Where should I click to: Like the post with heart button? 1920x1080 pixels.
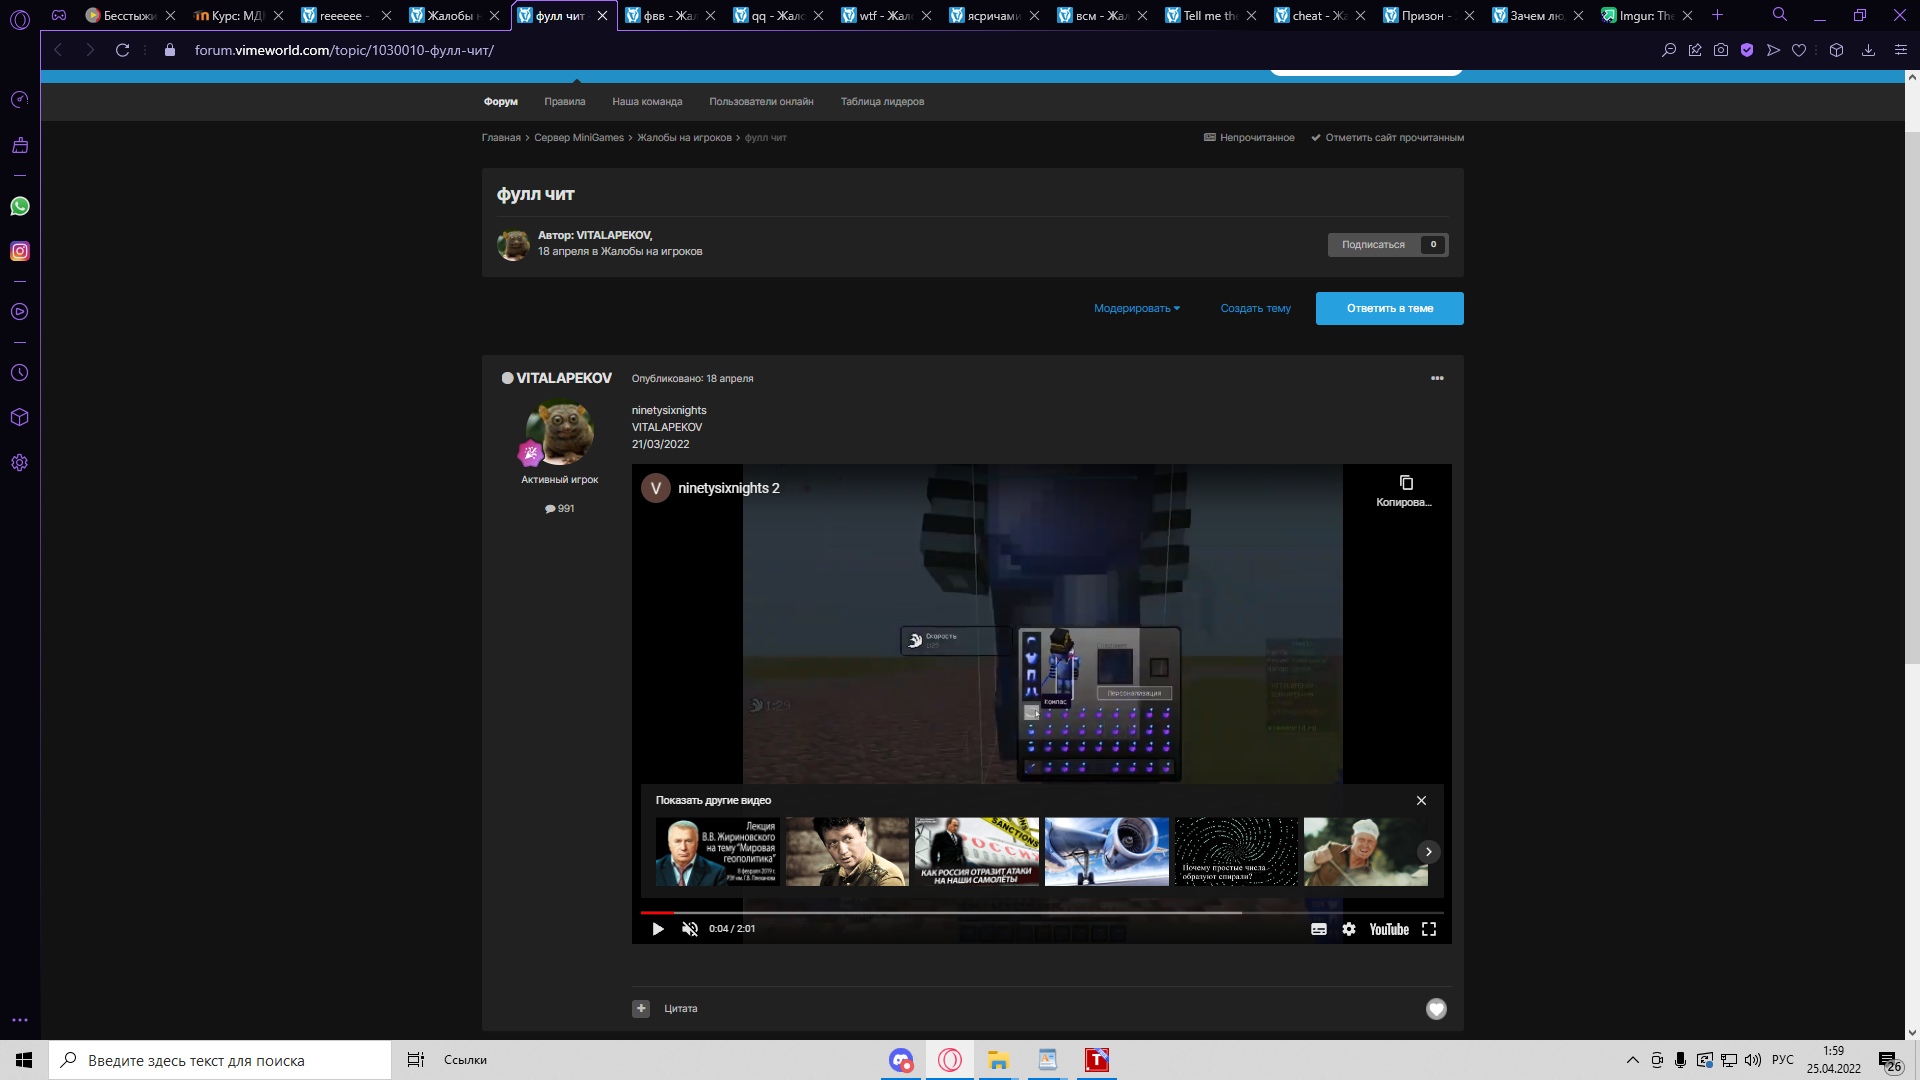1436,1009
